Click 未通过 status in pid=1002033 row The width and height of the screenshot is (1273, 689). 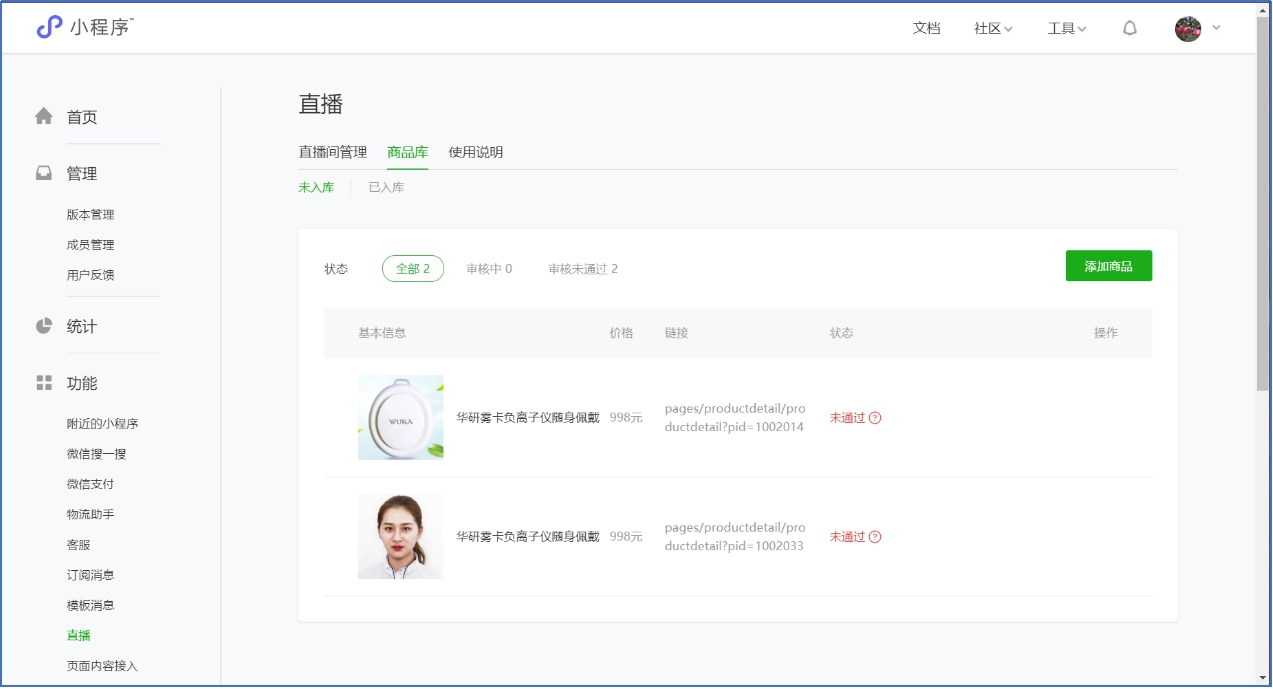click(x=847, y=537)
